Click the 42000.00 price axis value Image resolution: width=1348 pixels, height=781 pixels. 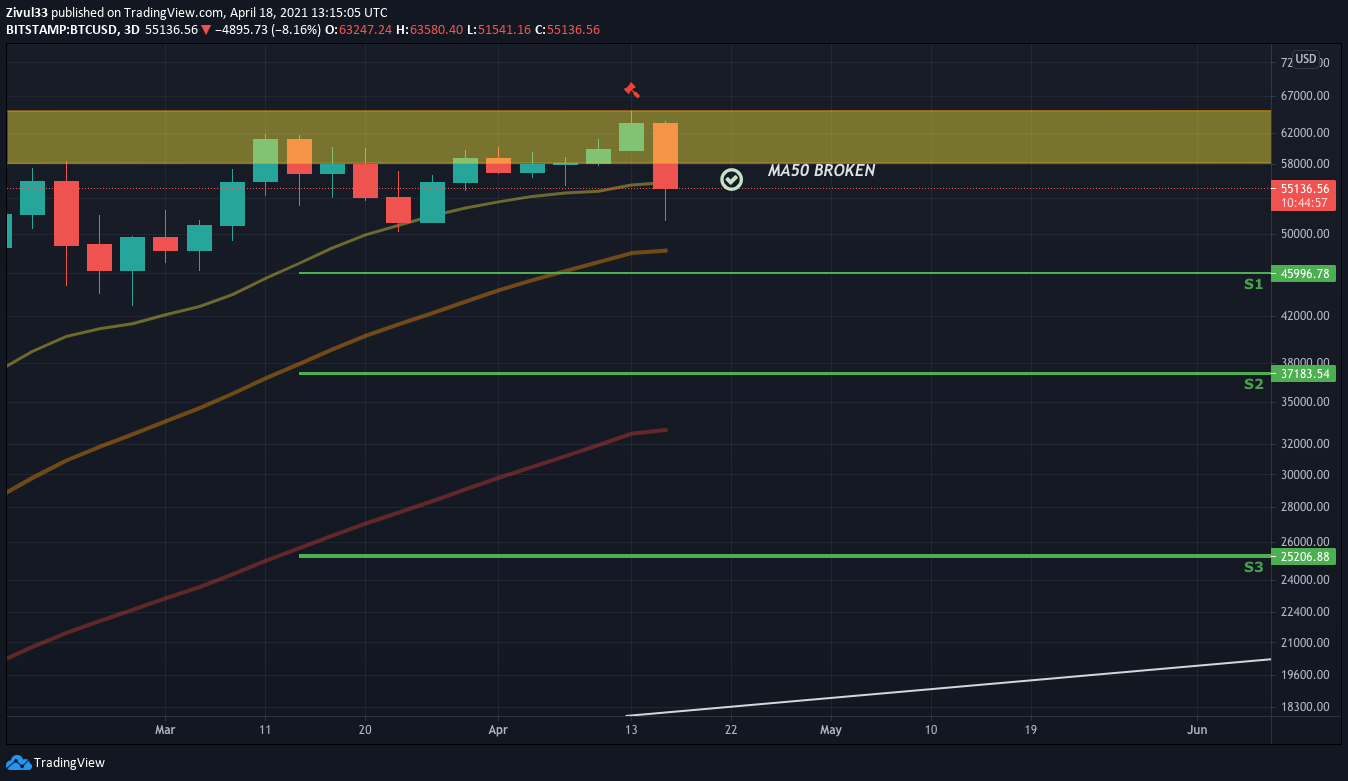pyautogui.click(x=1304, y=316)
